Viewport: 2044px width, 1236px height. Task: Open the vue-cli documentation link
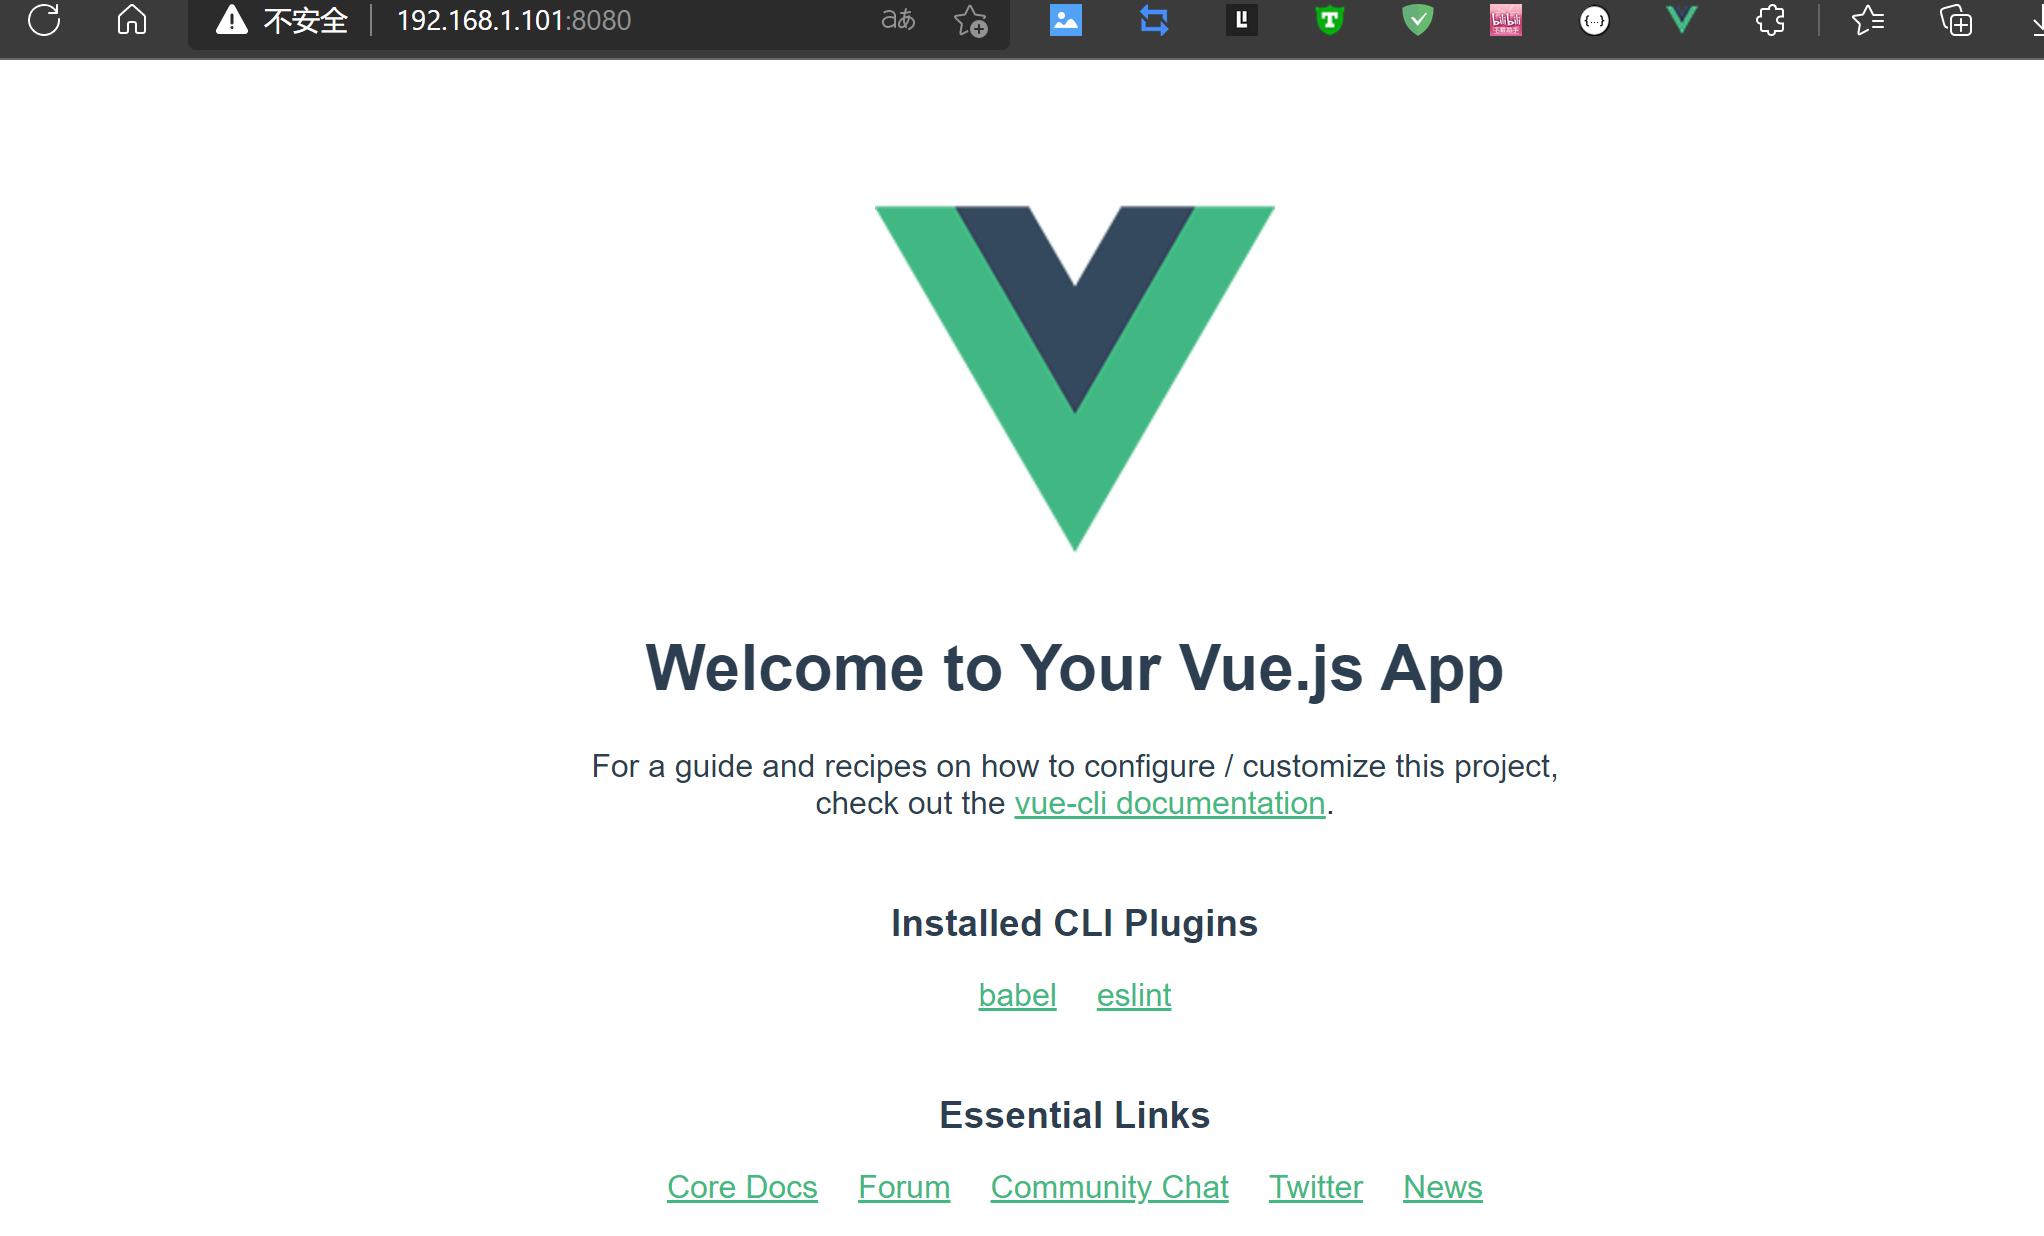pos(1169,803)
